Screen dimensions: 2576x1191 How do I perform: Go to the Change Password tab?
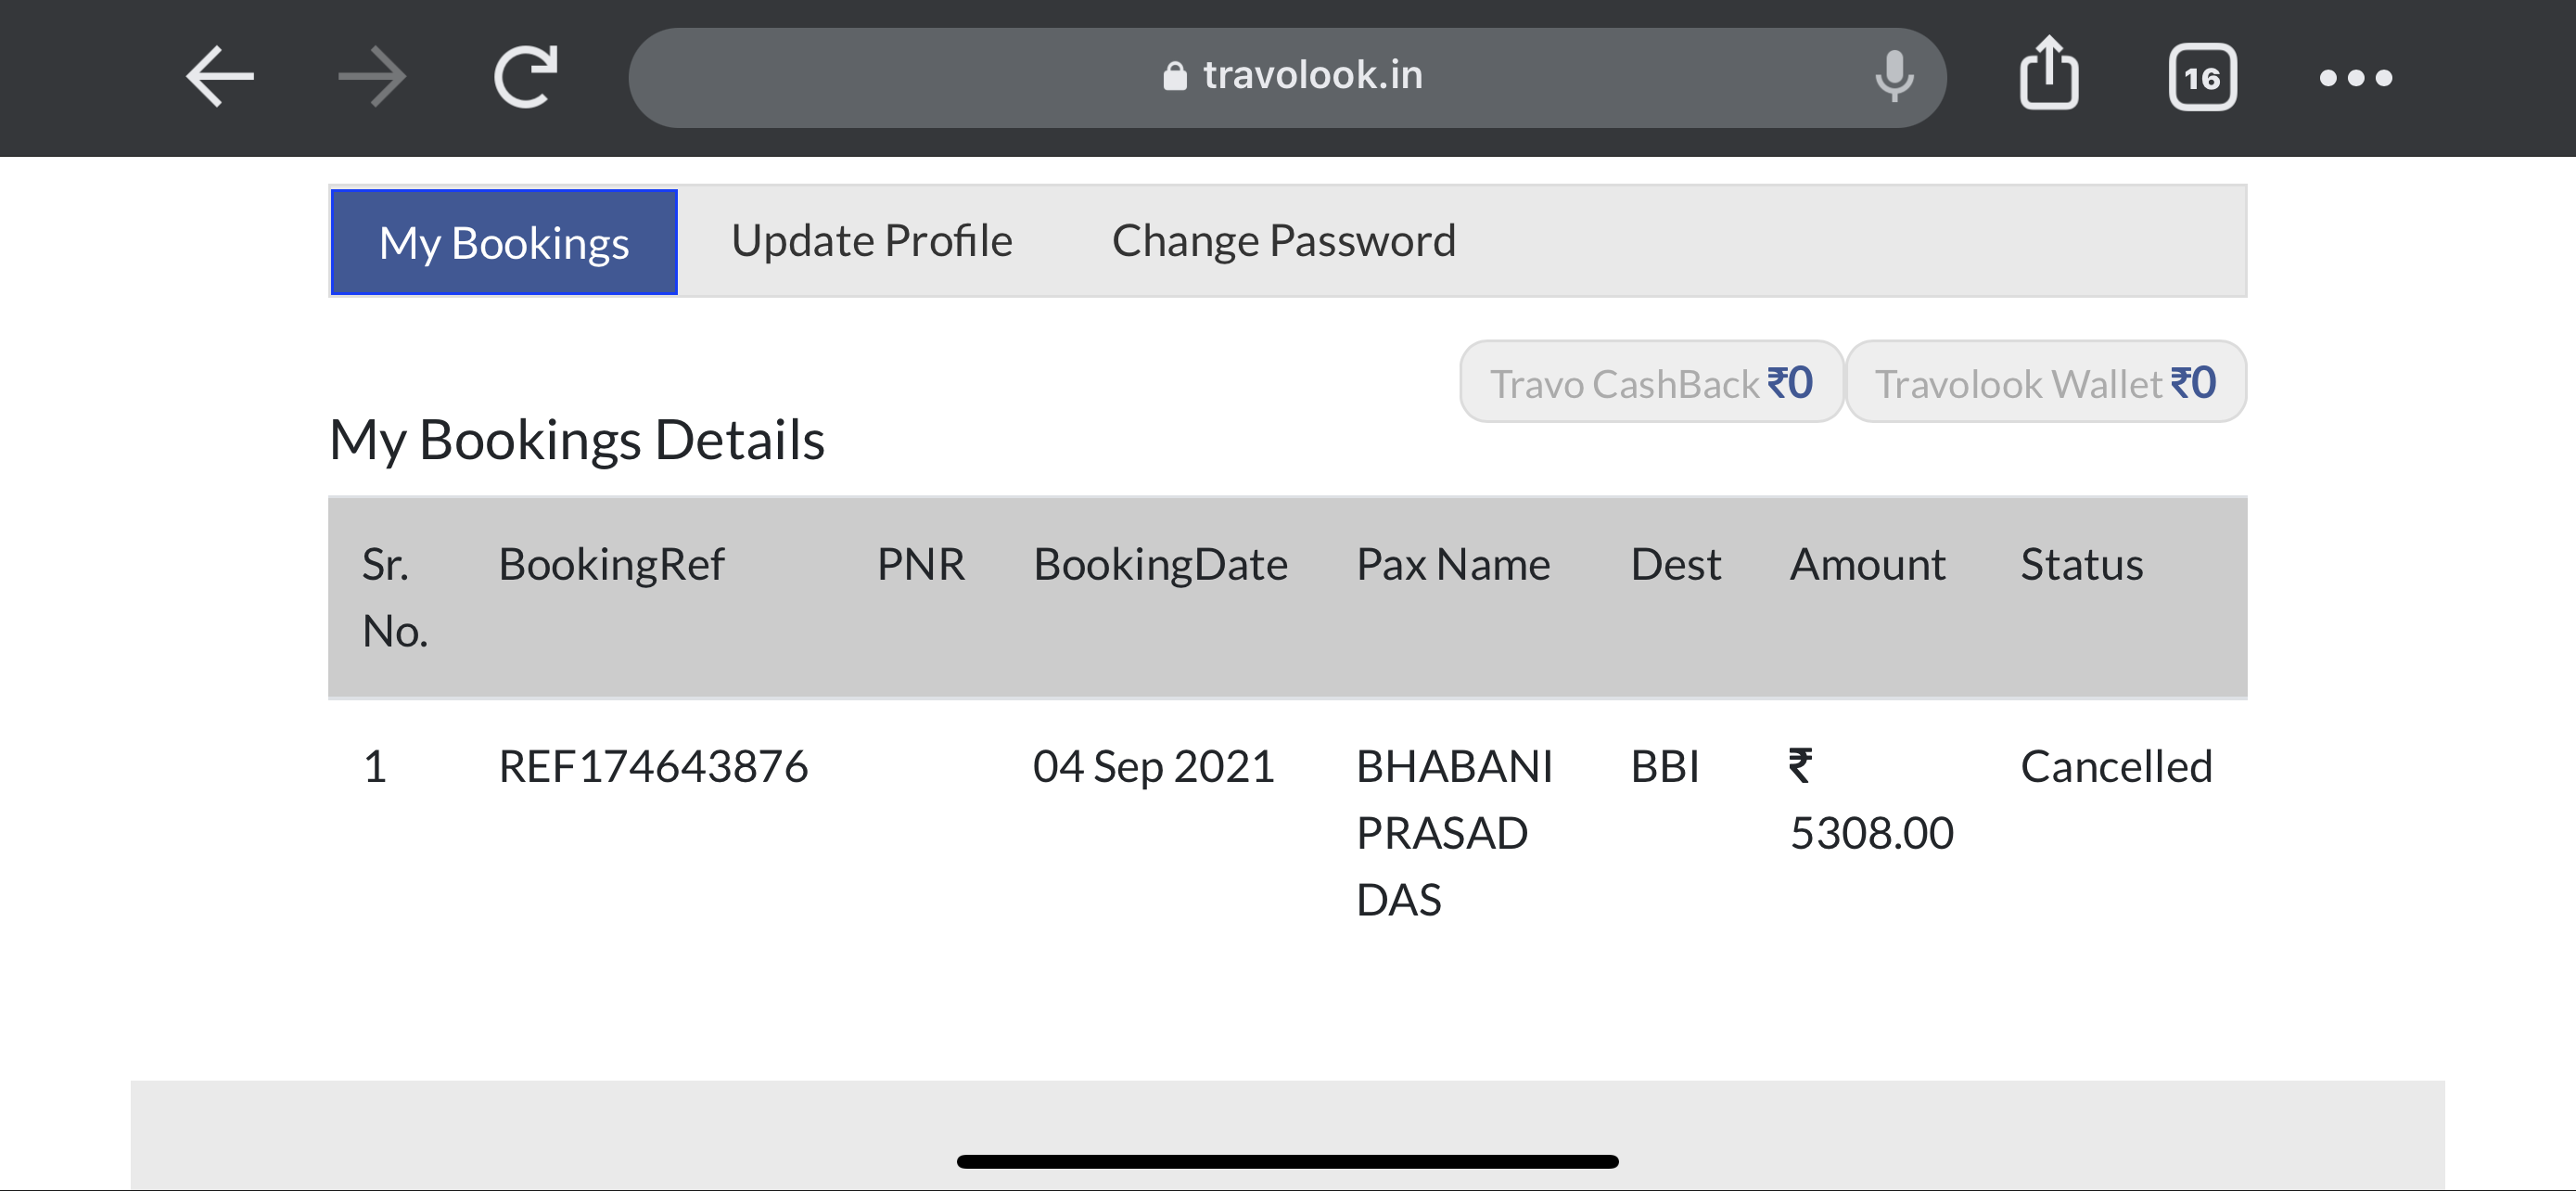(x=1283, y=241)
